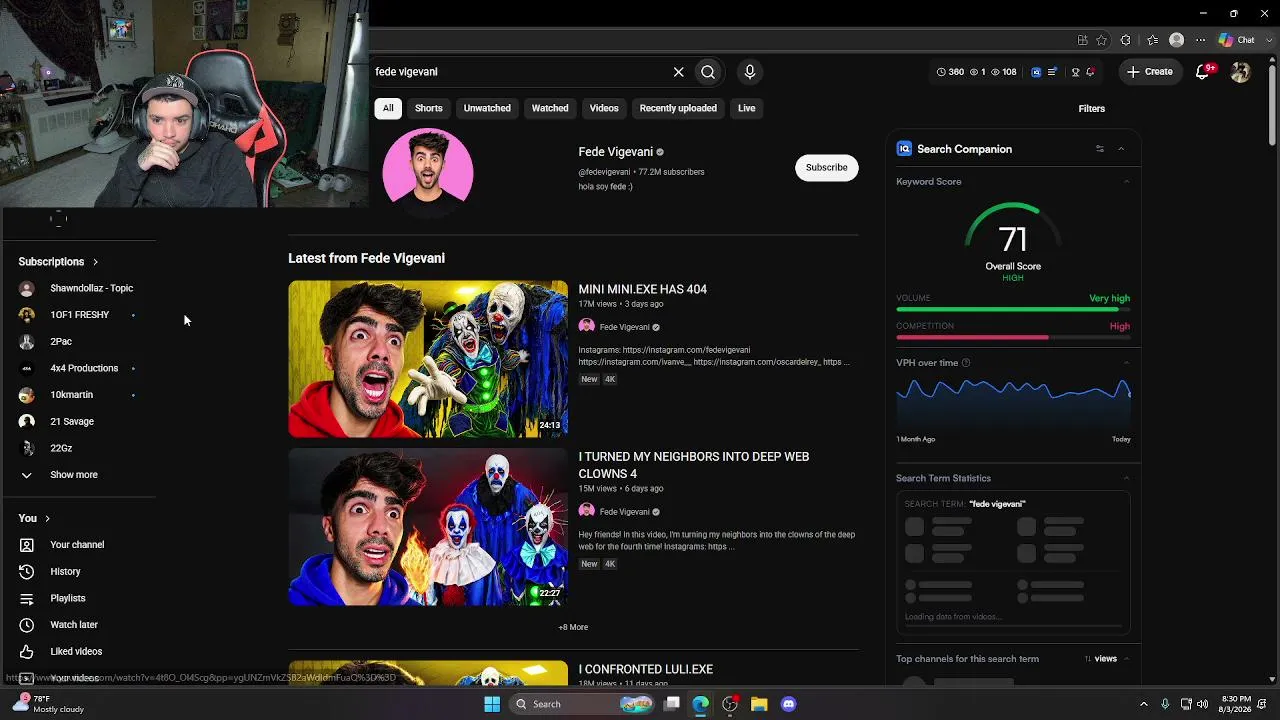The width and height of the screenshot is (1280, 720).
Task: Open the YouTube notifications bell
Action: coord(1203,72)
